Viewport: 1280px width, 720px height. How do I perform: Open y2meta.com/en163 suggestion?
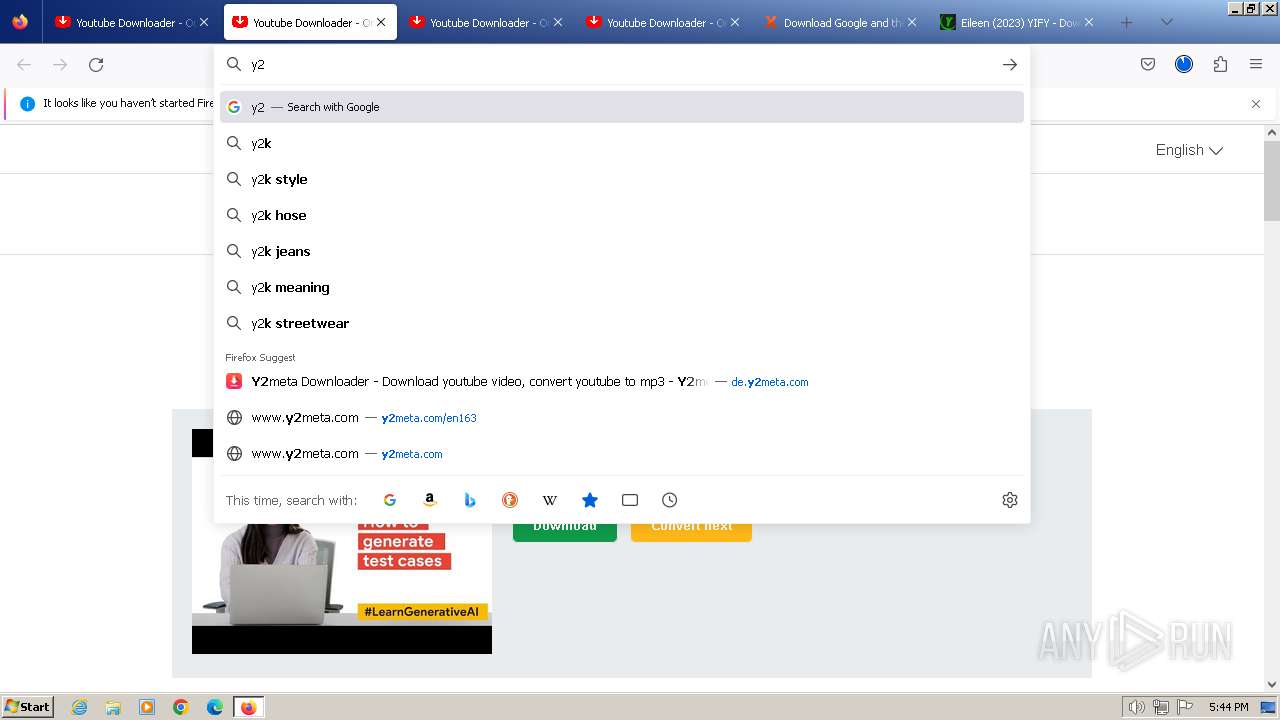[622, 417]
